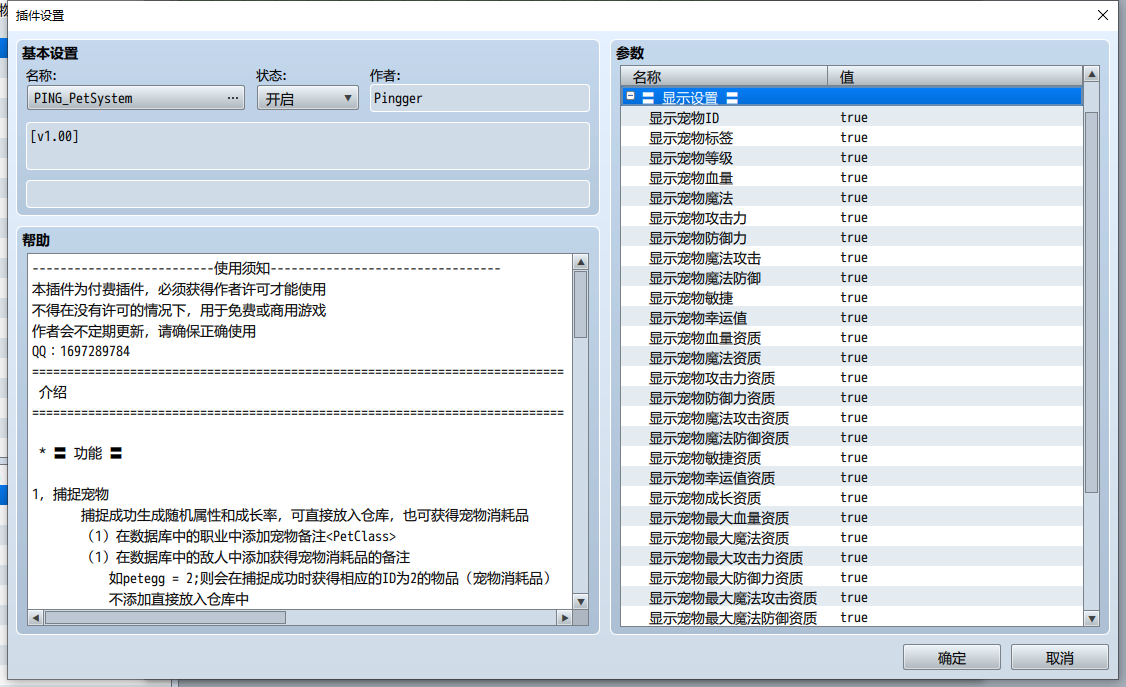Select the 显示宠物血量 parameter
Viewport: 1126px width, 687px height.
click(x=852, y=178)
